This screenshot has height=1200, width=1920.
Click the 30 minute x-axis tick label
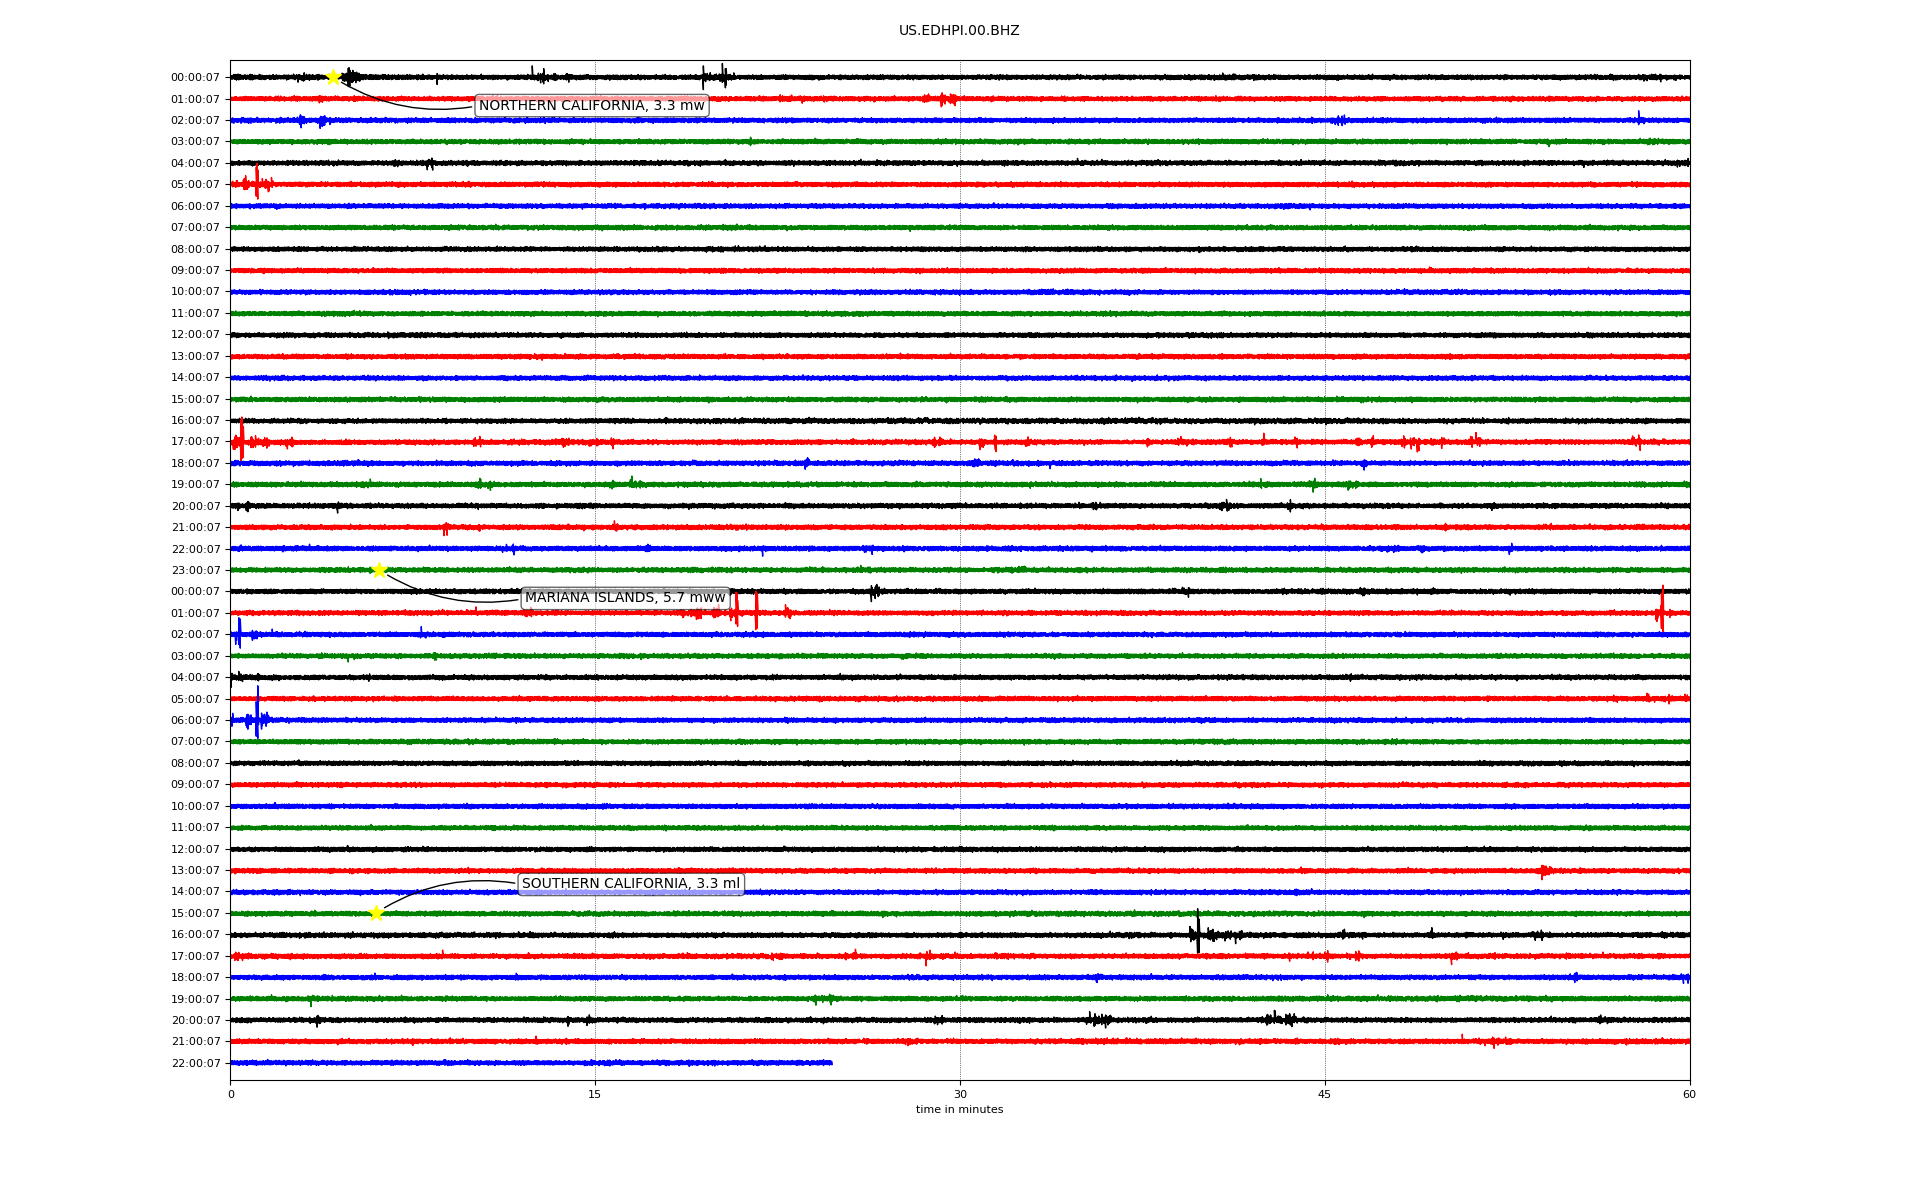point(960,1094)
